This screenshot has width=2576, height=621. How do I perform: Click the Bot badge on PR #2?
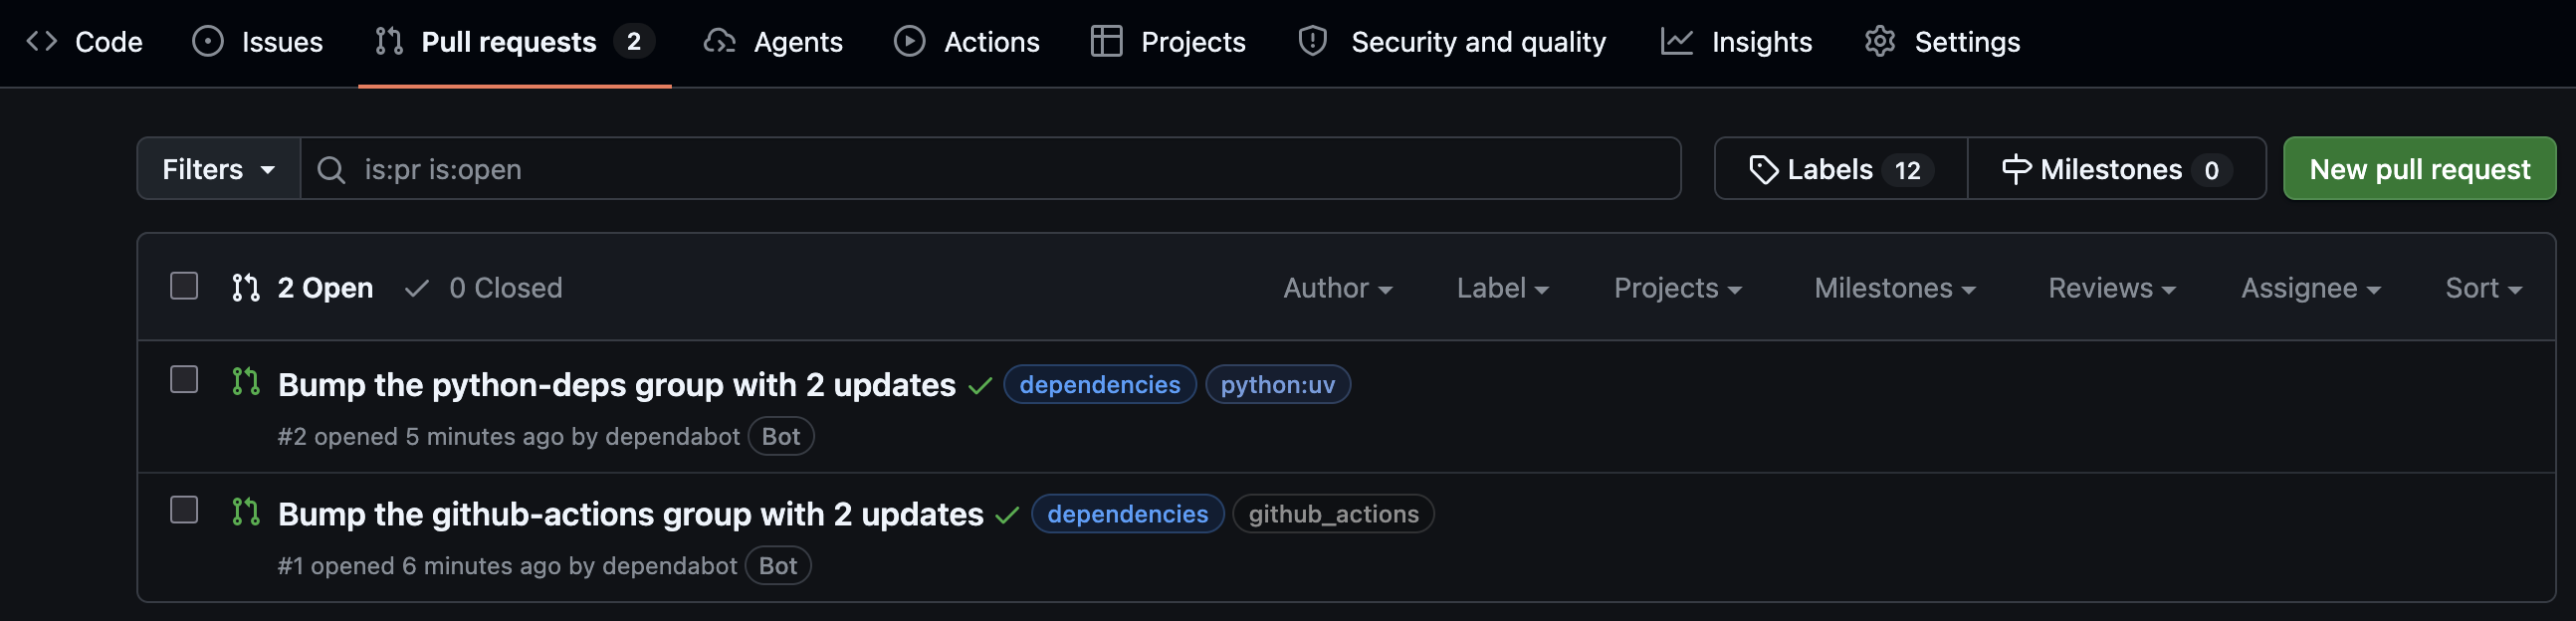[781, 437]
